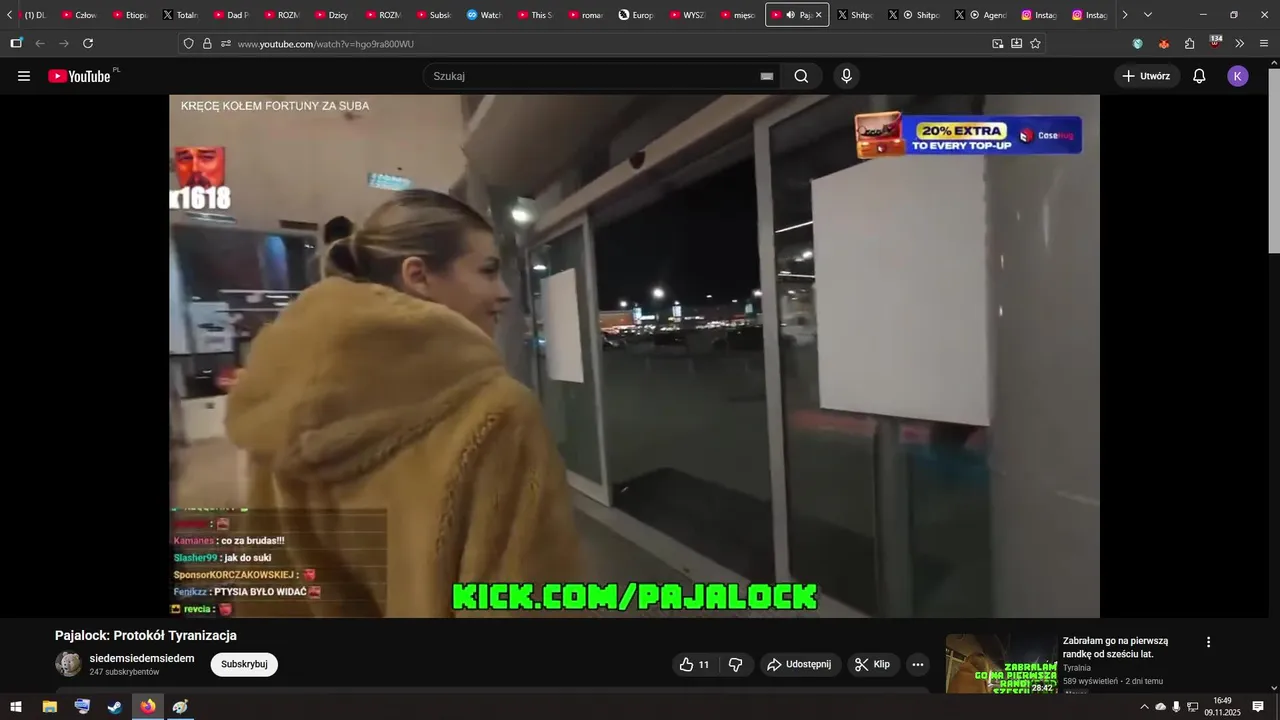The height and width of the screenshot is (720, 1280).
Task: Like the video with thumbs up
Action: pyautogui.click(x=695, y=664)
